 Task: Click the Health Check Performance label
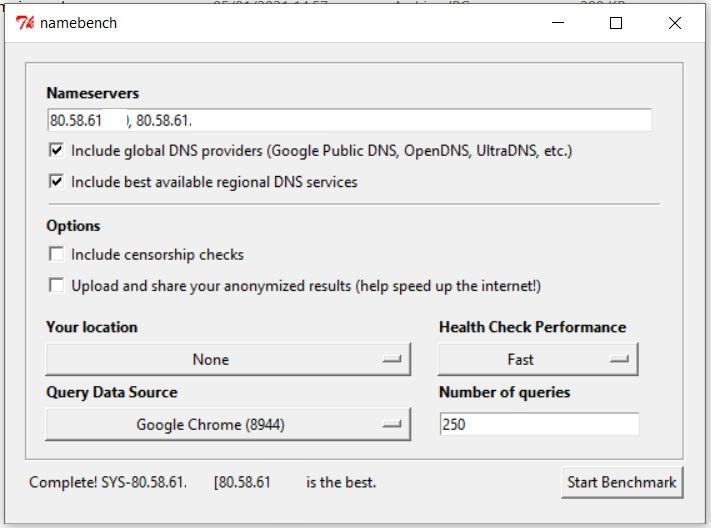tap(532, 327)
